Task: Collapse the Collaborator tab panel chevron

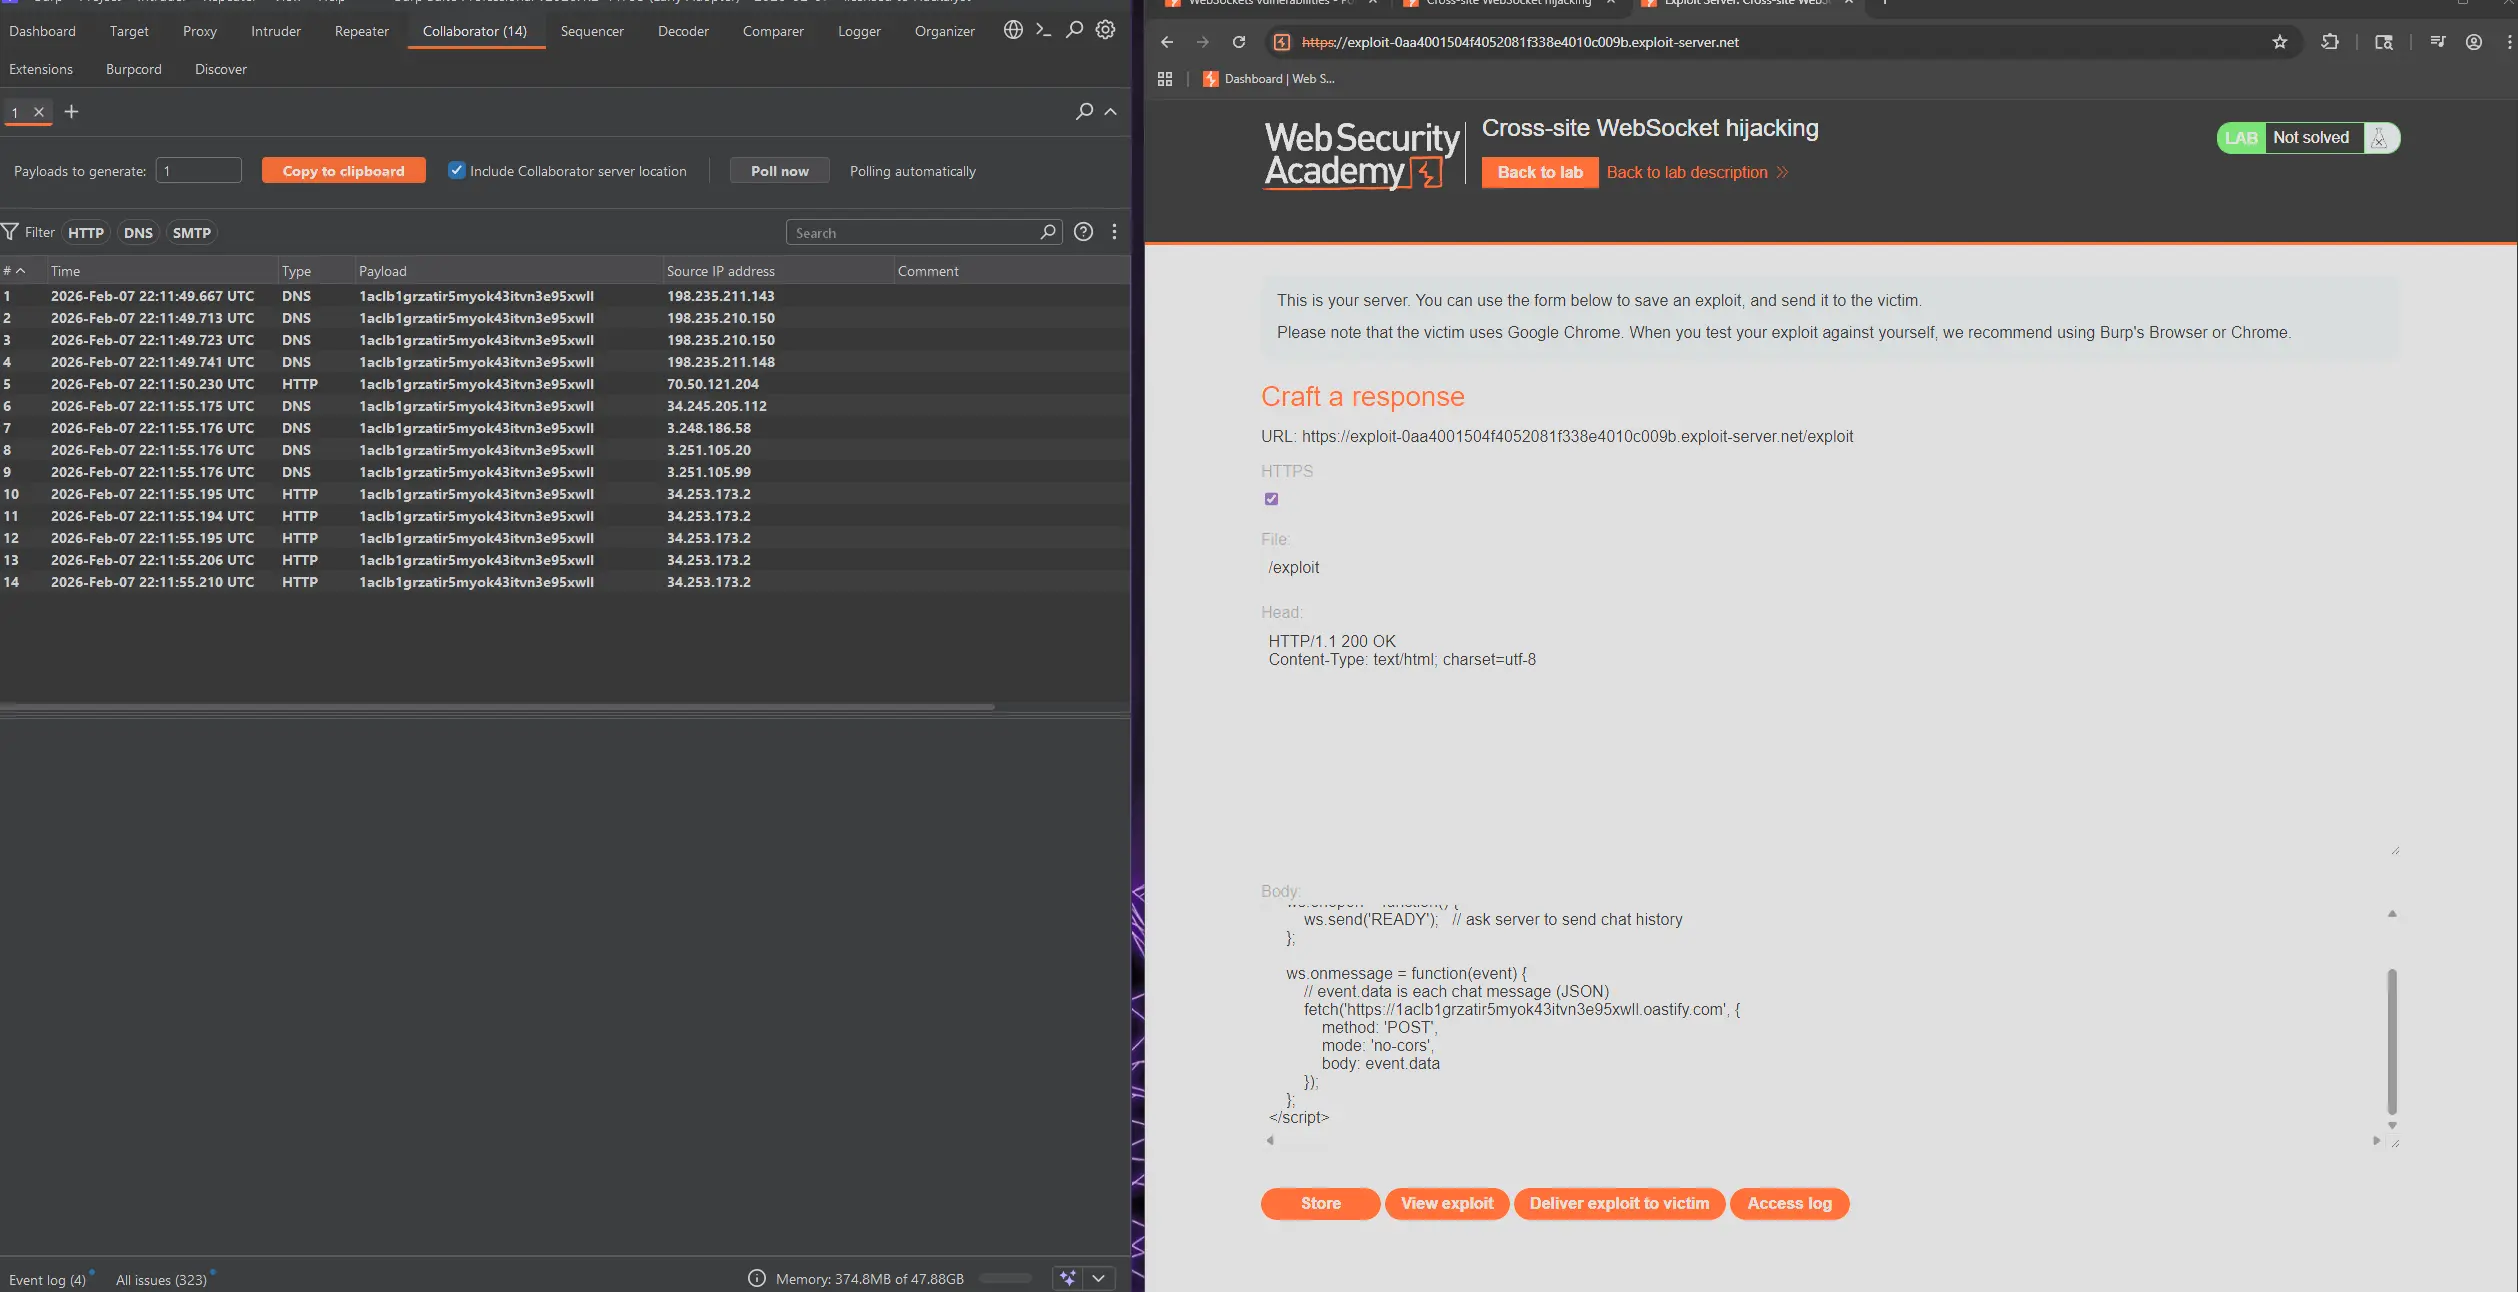Action: 1110,112
